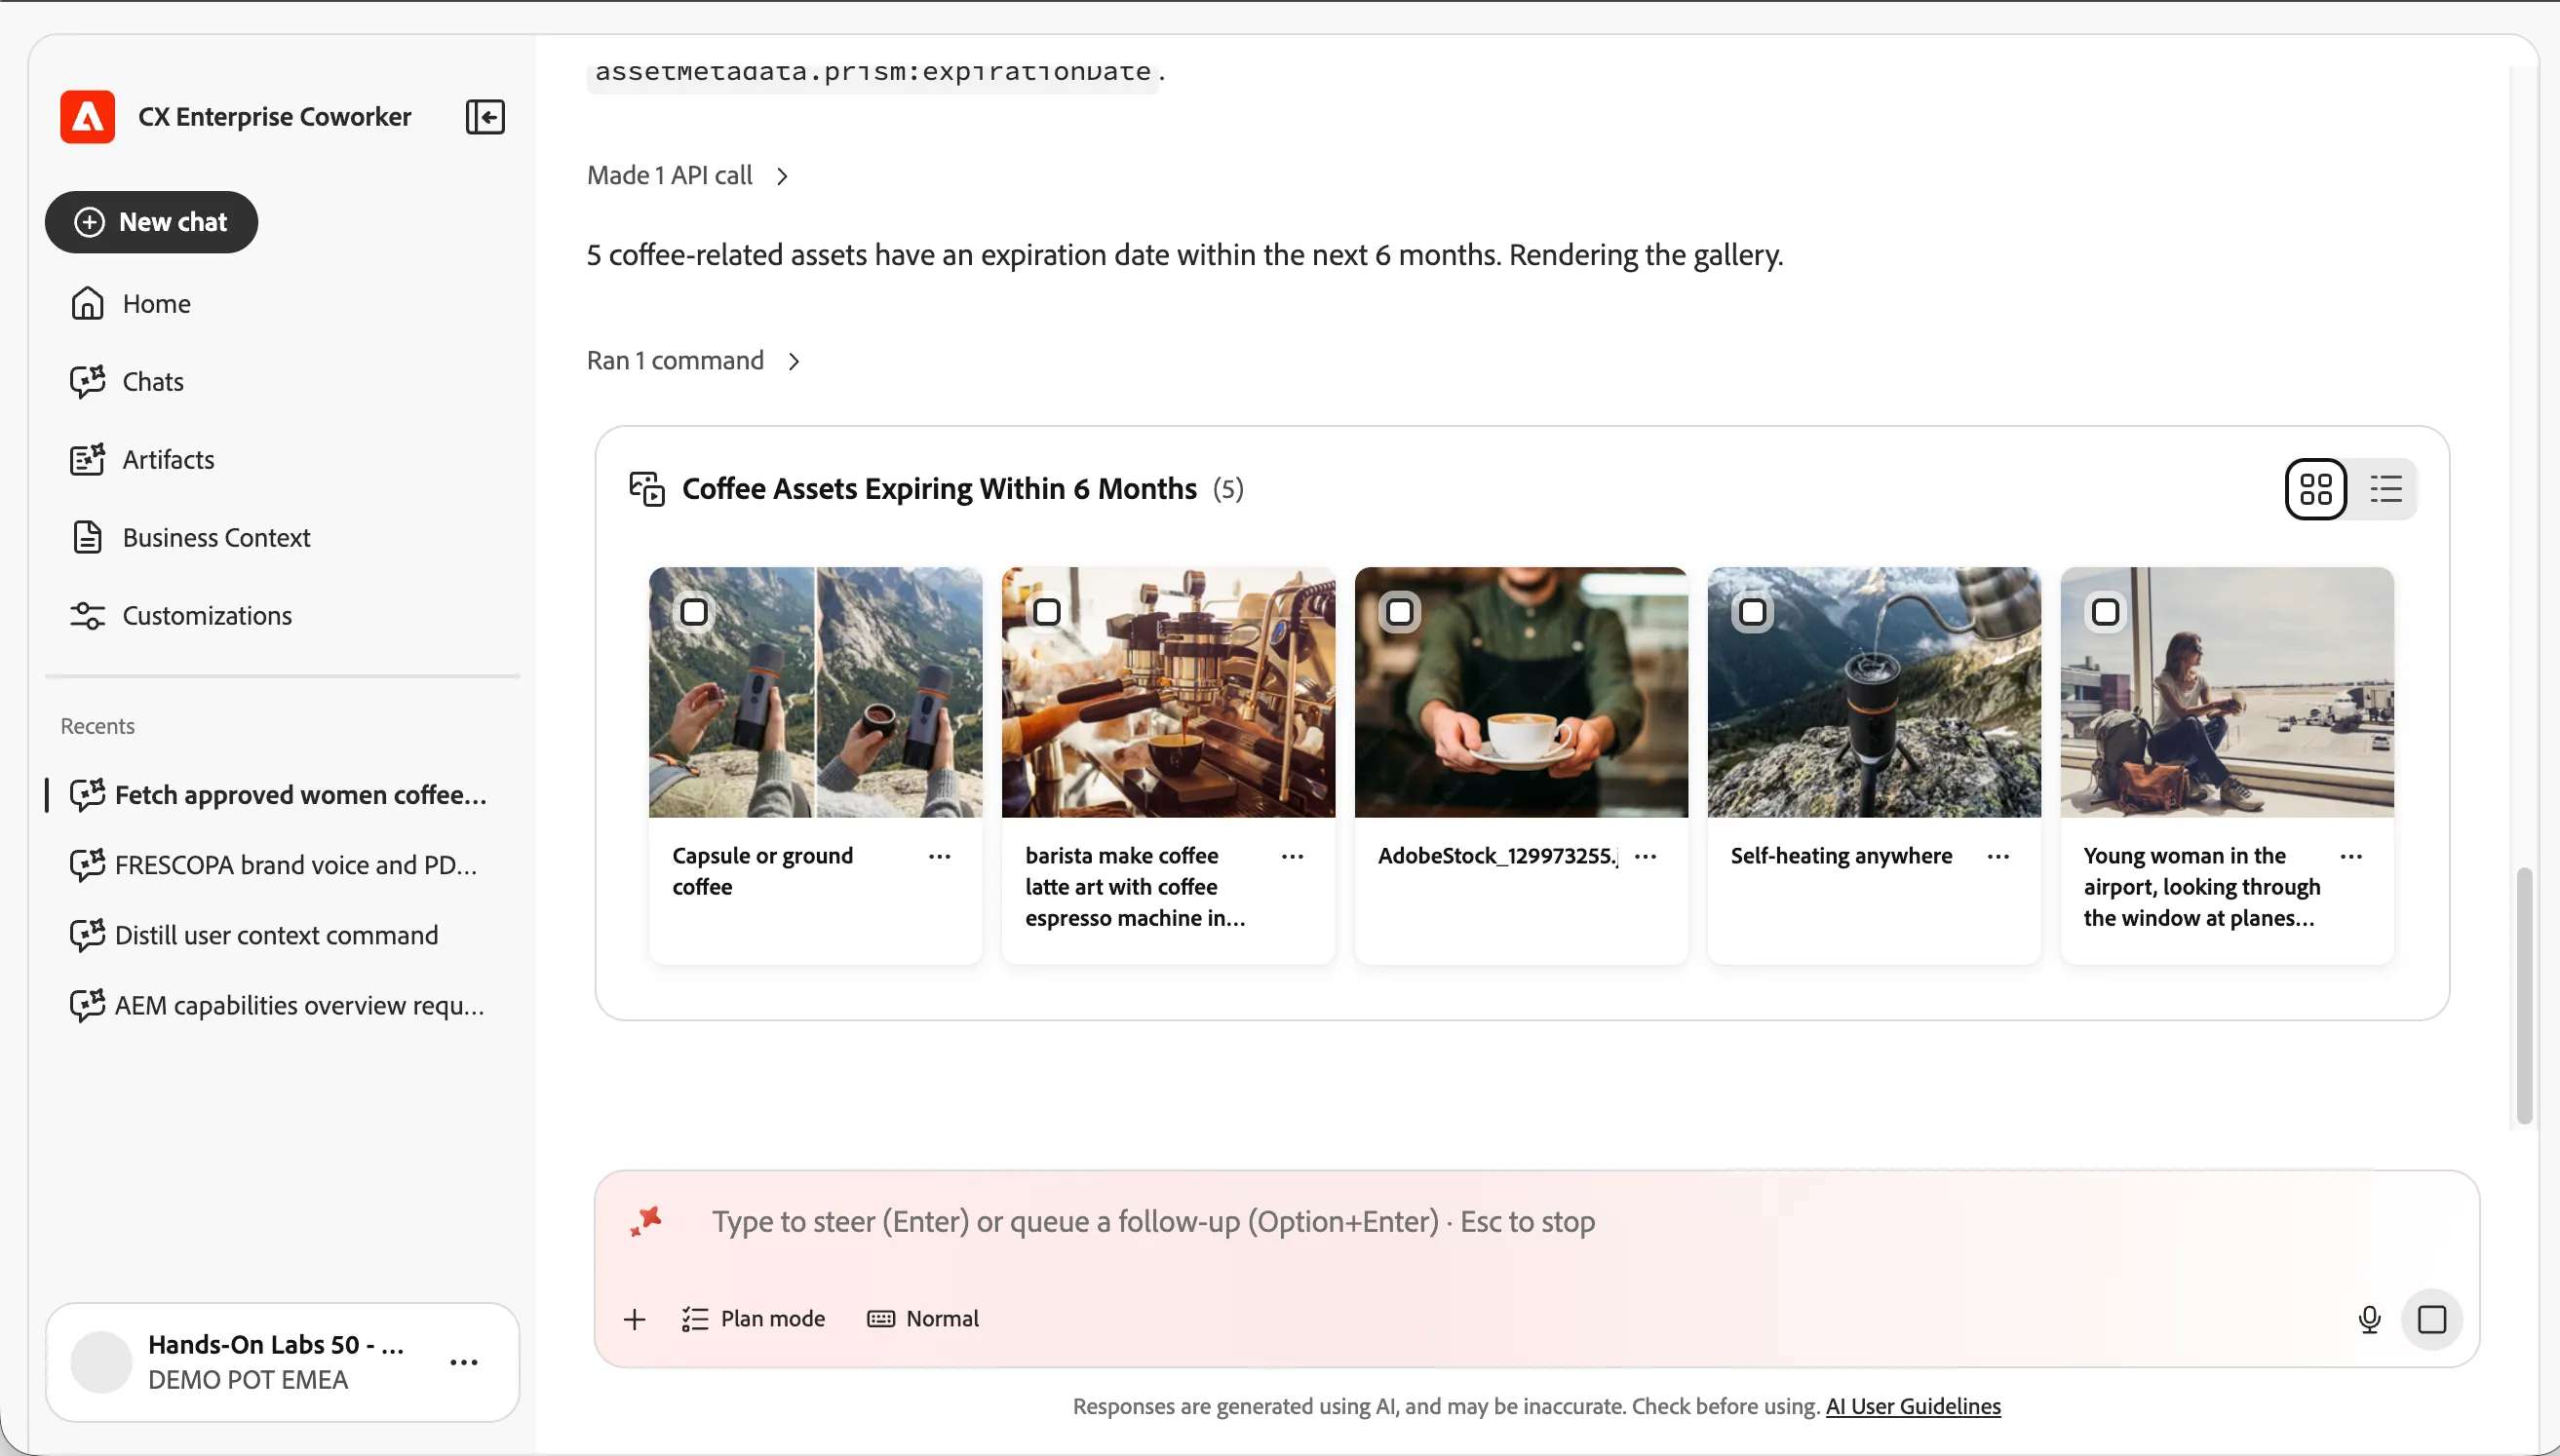Select the Young woman in airport checkbox

pyautogui.click(x=2106, y=612)
